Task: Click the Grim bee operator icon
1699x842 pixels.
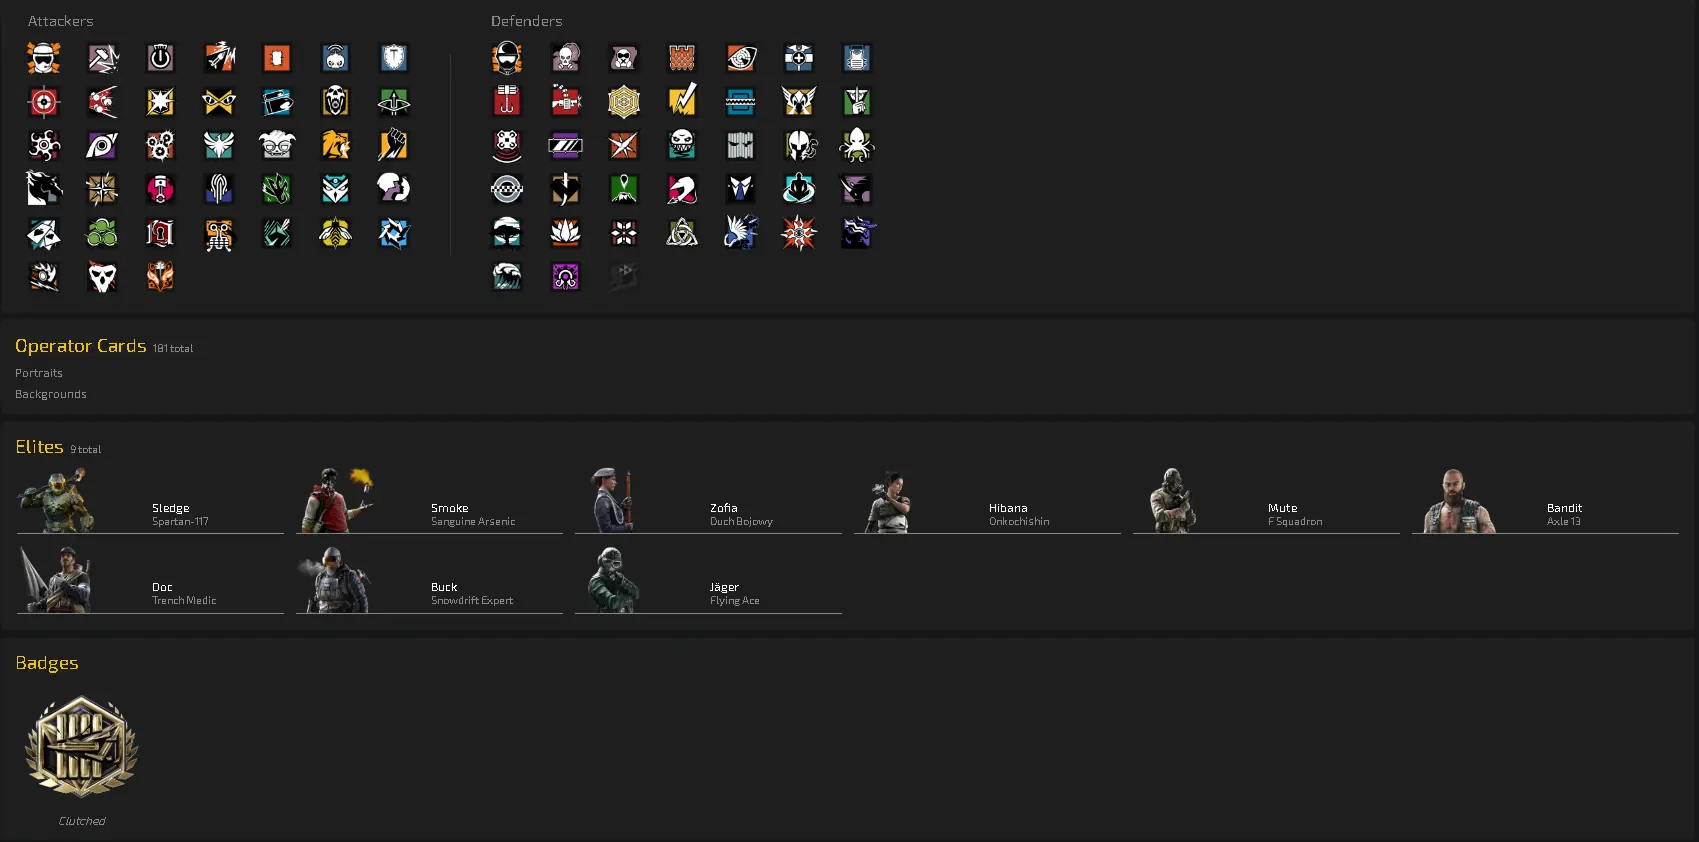Action: [335, 233]
